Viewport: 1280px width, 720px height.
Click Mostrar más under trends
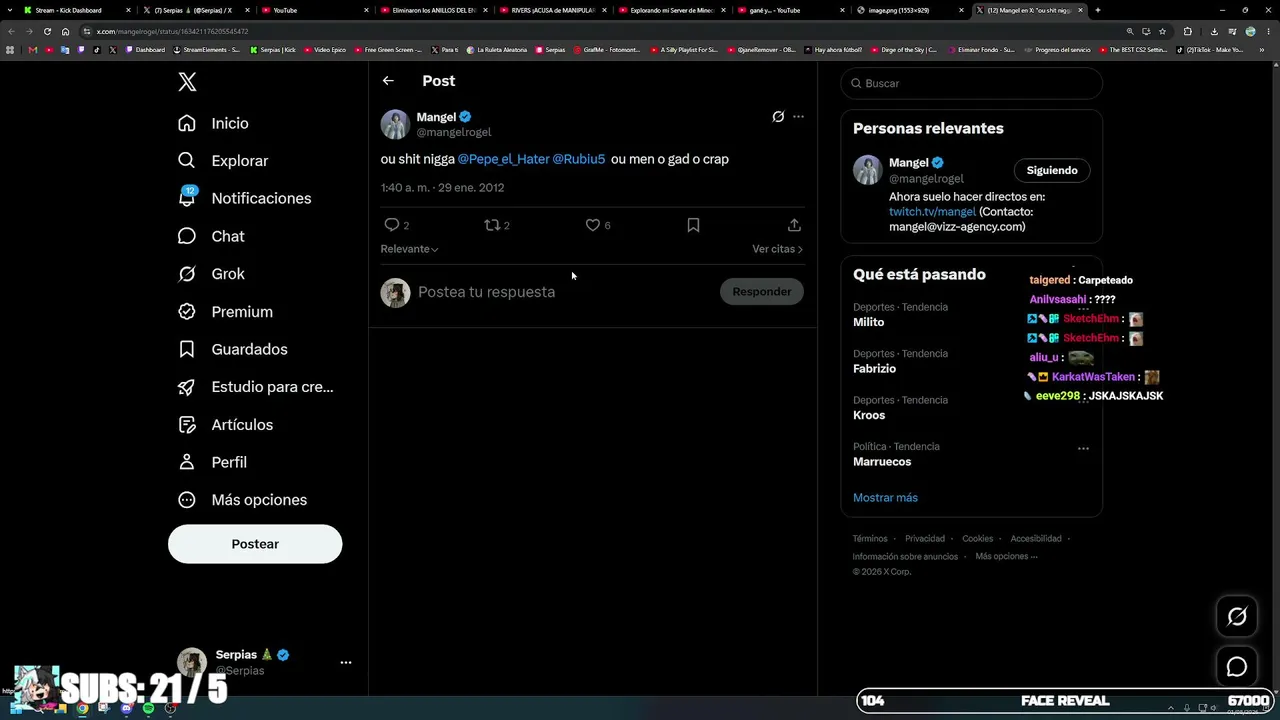click(x=885, y=498)
